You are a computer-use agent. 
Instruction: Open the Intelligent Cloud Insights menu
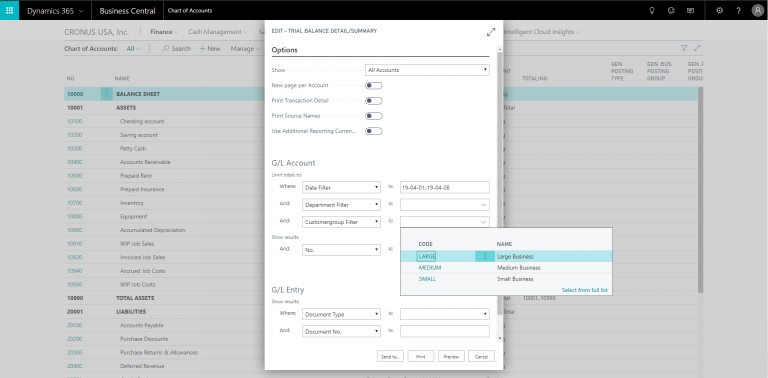542,32
